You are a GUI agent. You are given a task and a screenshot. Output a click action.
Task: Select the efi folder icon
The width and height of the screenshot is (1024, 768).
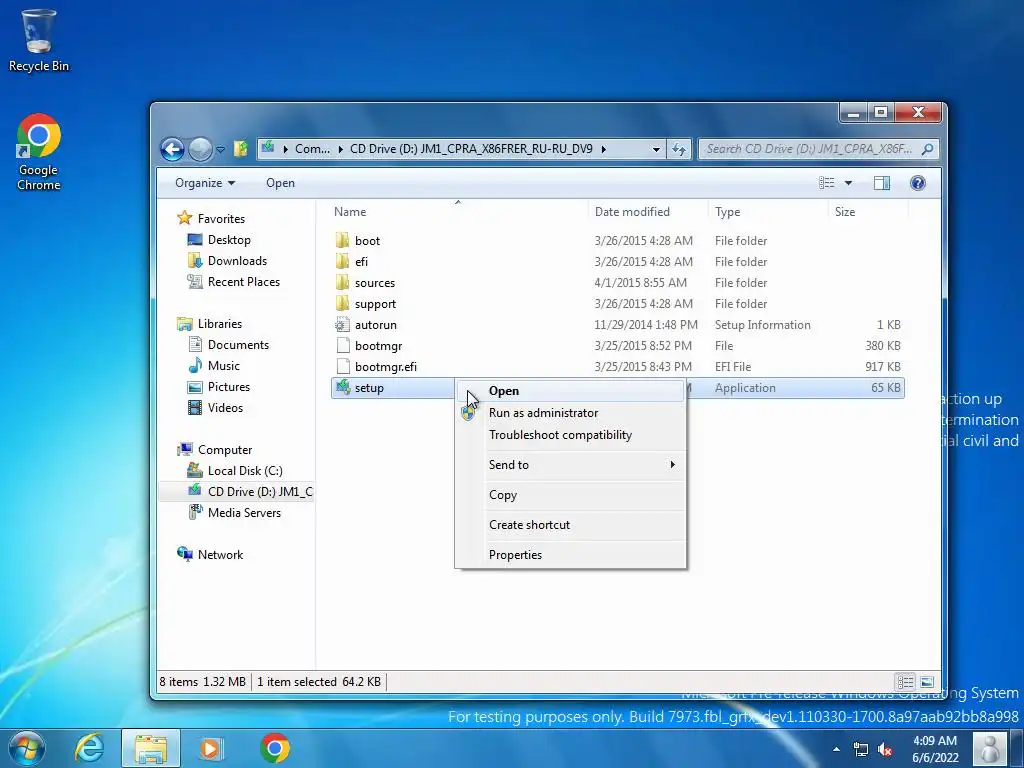click(342, 261)
